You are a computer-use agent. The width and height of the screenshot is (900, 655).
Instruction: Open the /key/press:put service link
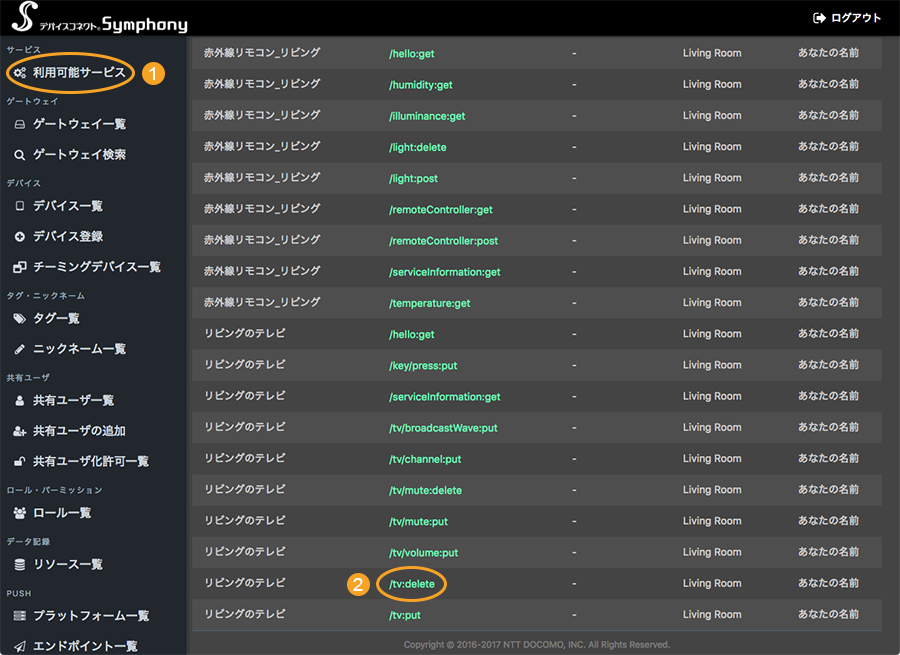pyautogui.click(x=423, y=366)
